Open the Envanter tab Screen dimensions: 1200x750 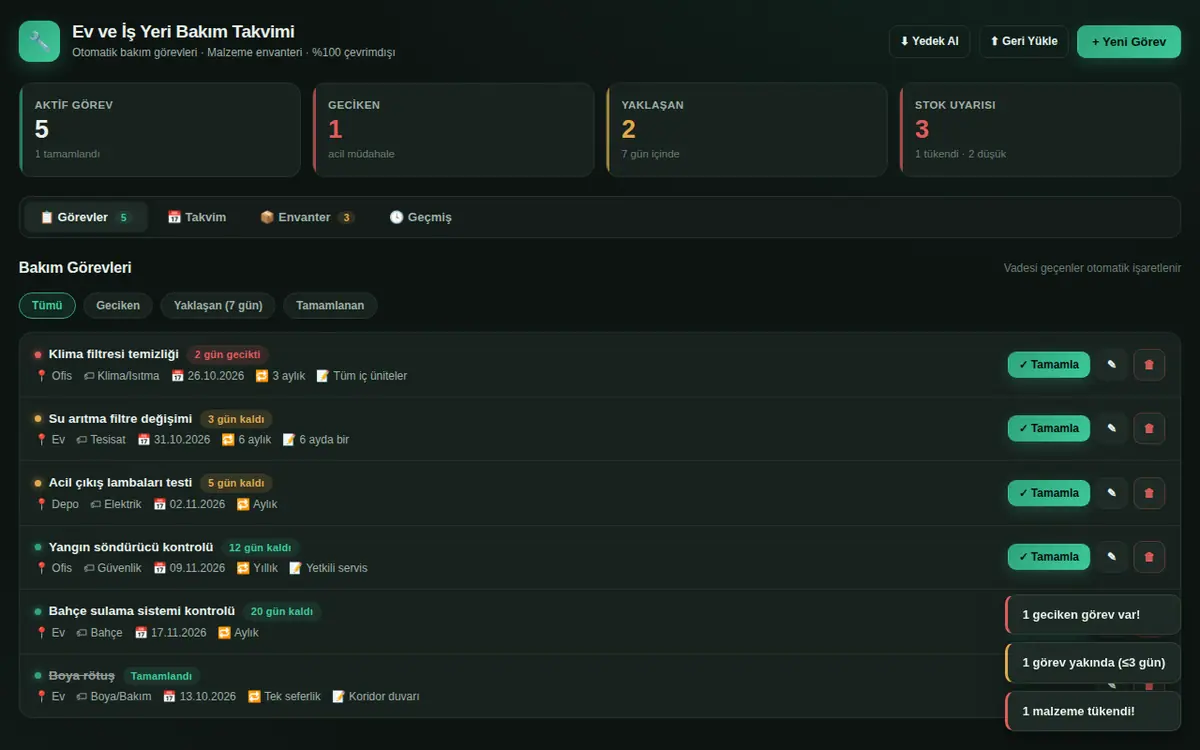coord(307,217)
